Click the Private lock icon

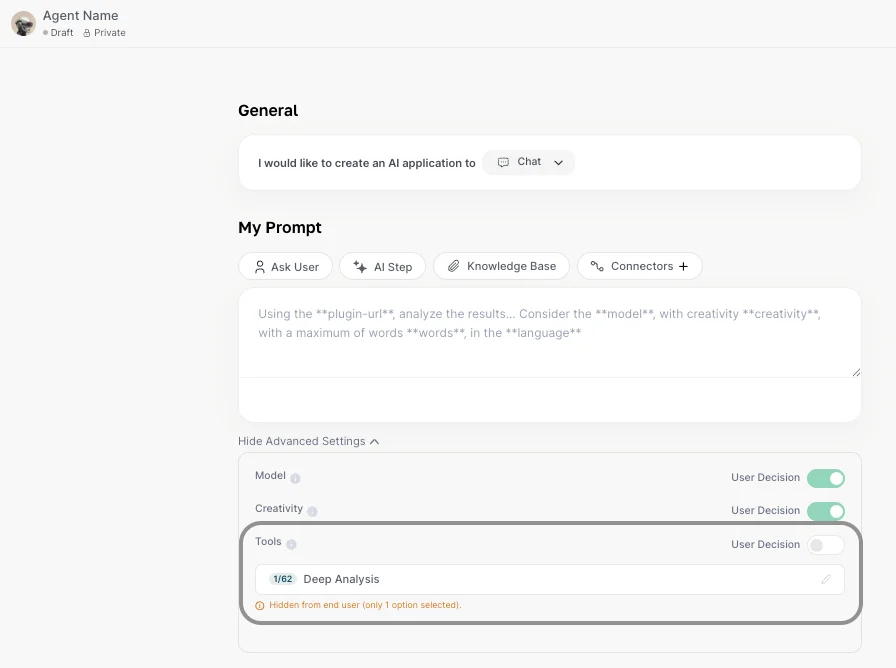[x=87, y=33]
